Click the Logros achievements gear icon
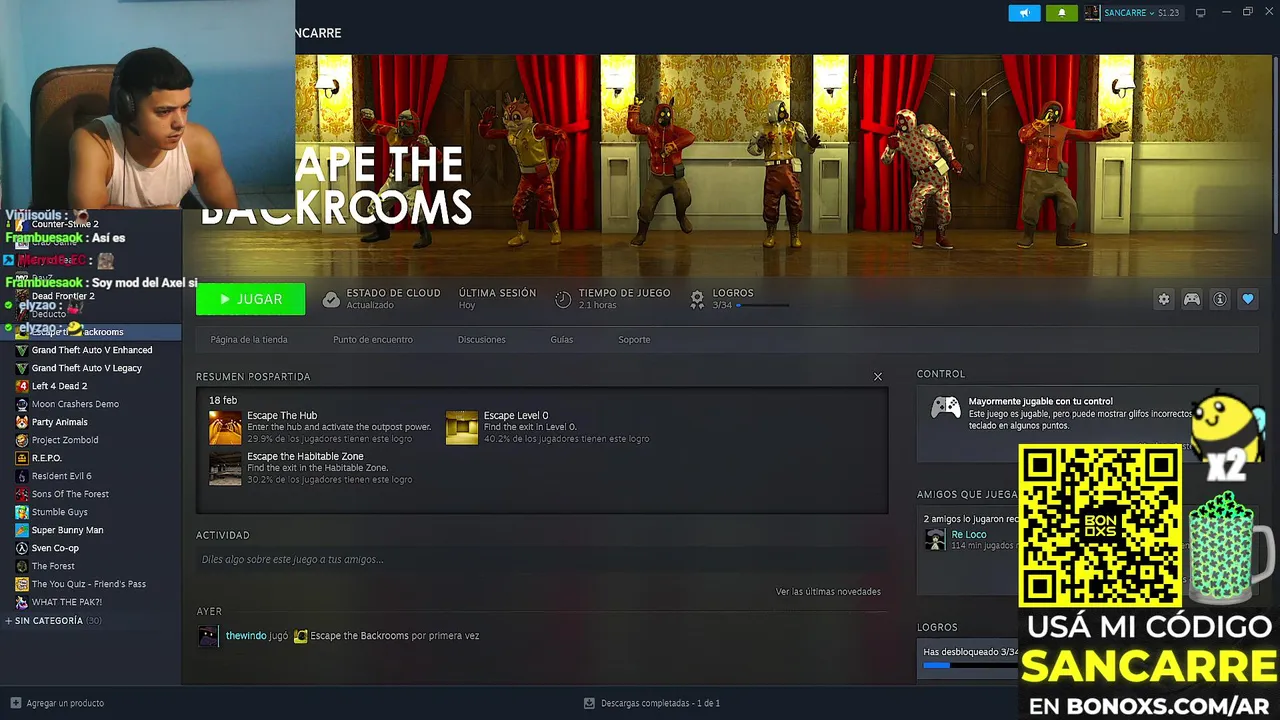 697,299
